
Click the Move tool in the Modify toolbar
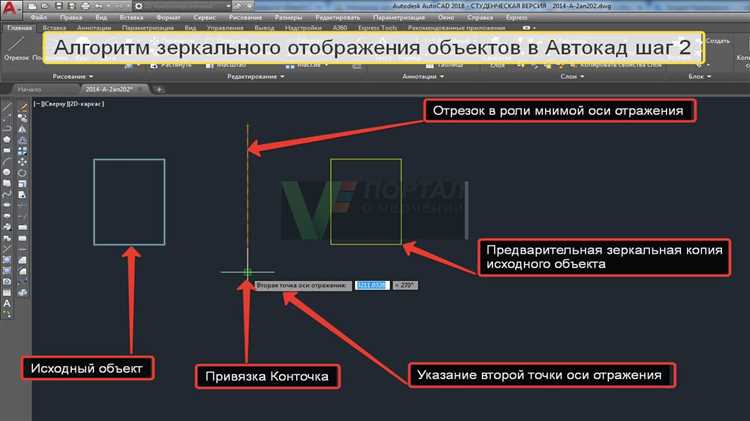[22, 162]
